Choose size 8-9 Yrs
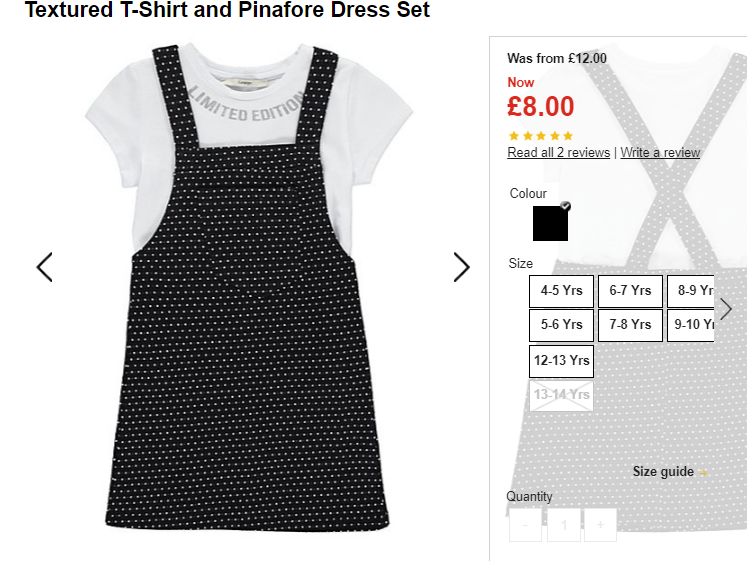This screenshot has height=561, width=747. click(690, 291)
